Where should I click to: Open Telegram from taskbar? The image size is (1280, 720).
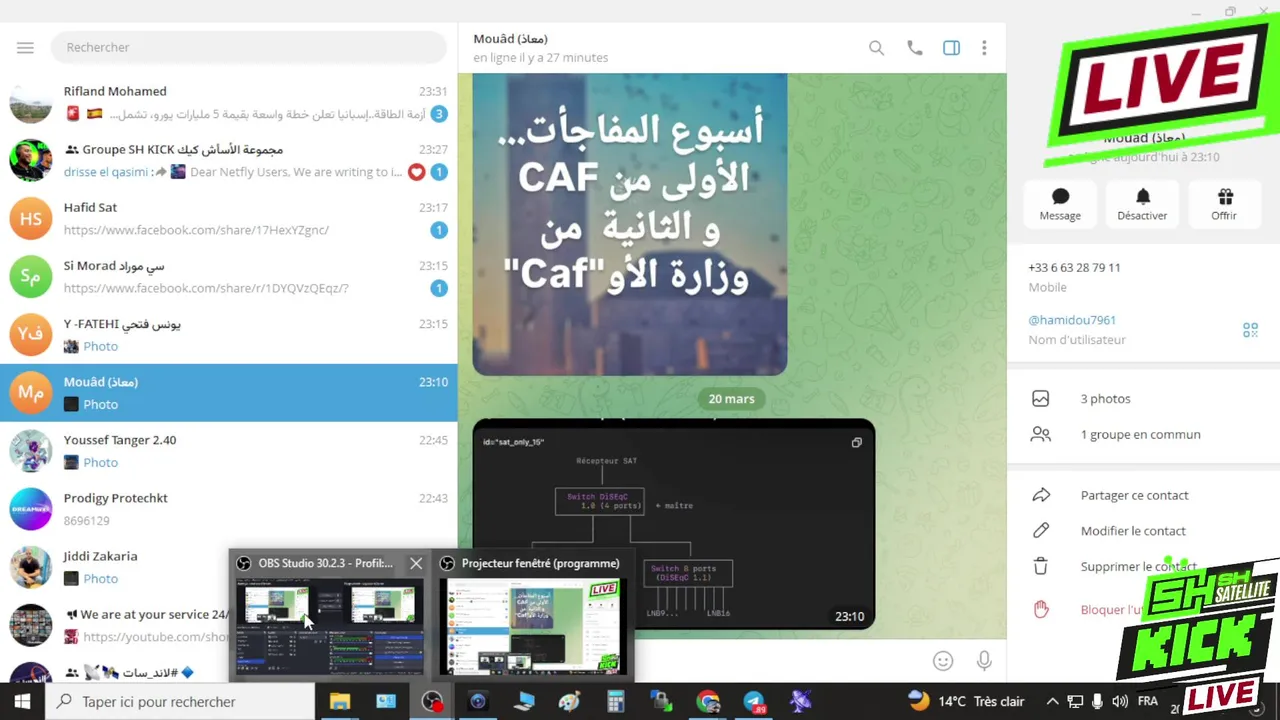[x=754, y=702]
